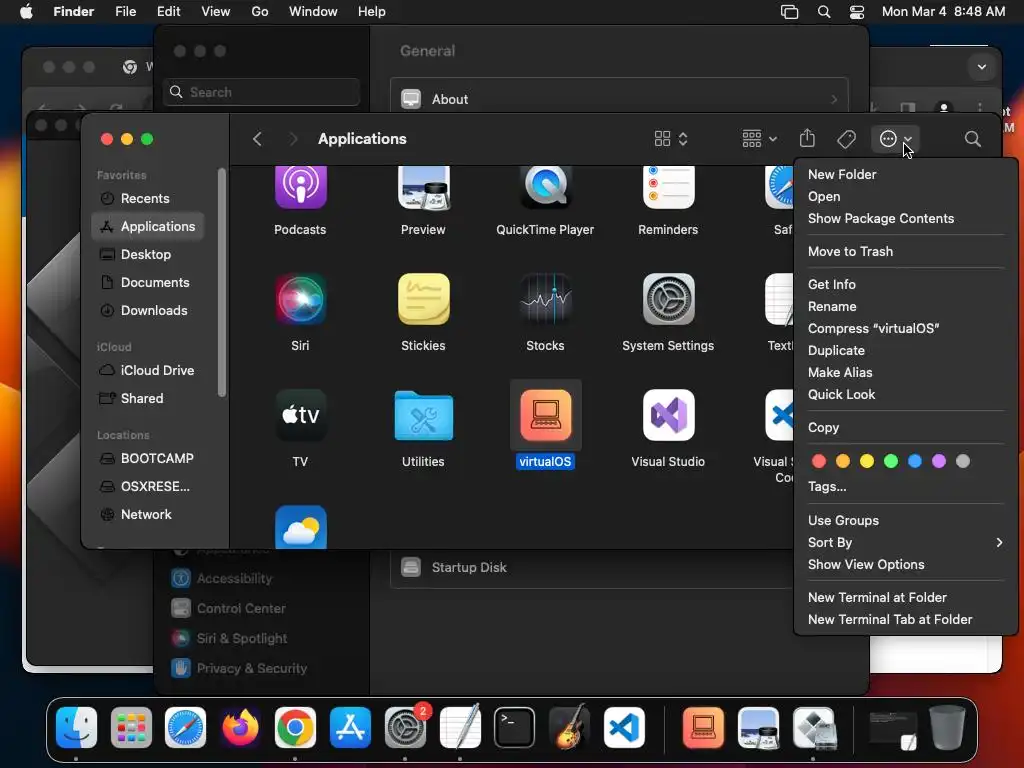The width and height of the screenshot is (1024, 768).
Task: Choose Get Info from the menu
Action: coord(831,285)
